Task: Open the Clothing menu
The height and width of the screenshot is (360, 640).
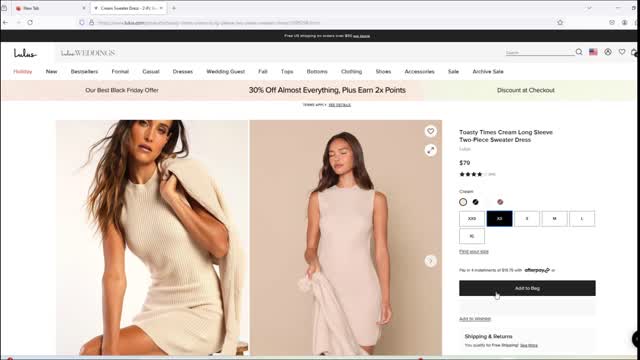Action: pyautogui.click(x=351, y=71)
